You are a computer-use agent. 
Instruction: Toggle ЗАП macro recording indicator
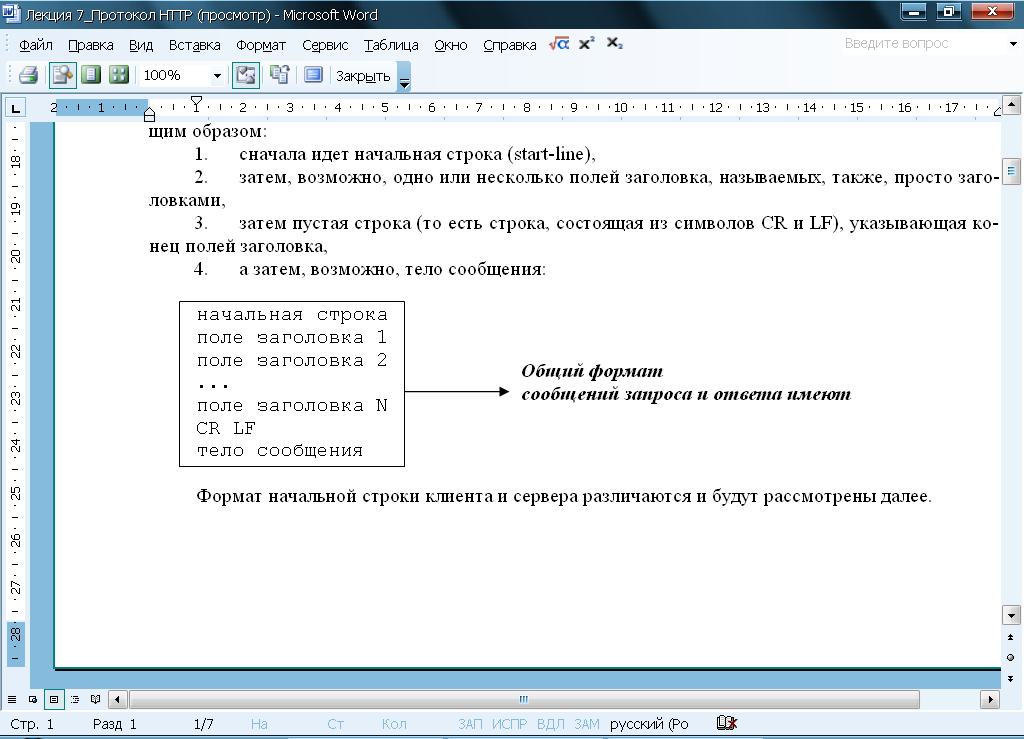[x=470, y=724]
